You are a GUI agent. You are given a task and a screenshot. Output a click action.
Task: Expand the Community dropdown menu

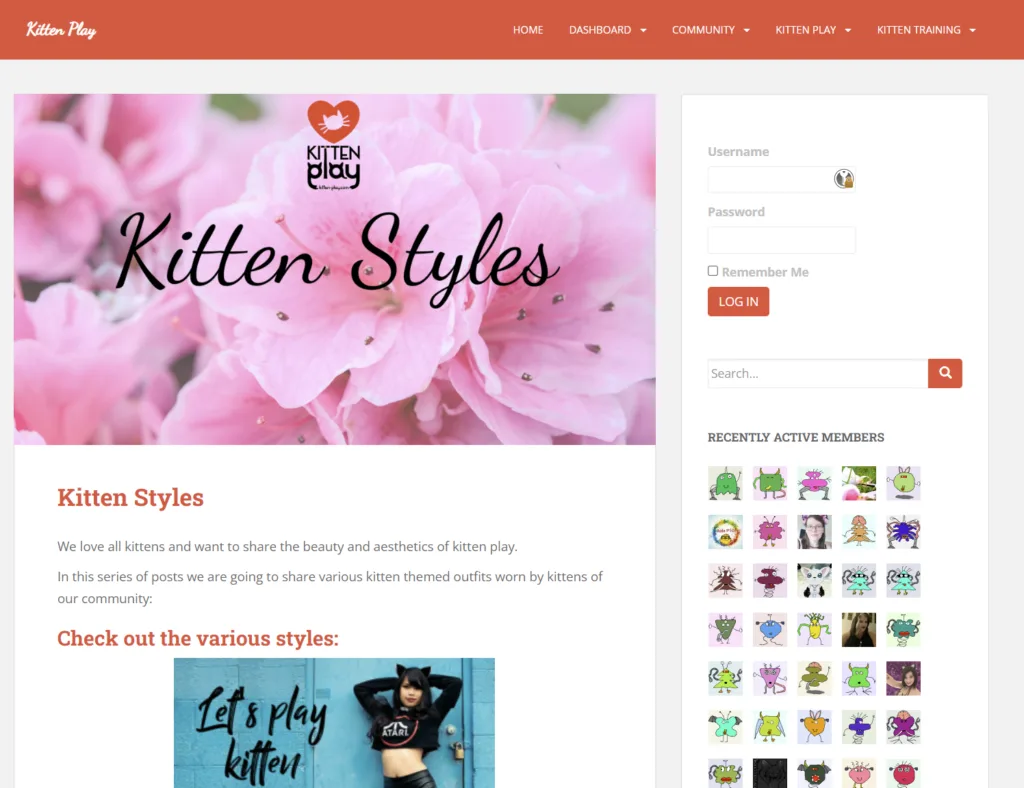711,30
